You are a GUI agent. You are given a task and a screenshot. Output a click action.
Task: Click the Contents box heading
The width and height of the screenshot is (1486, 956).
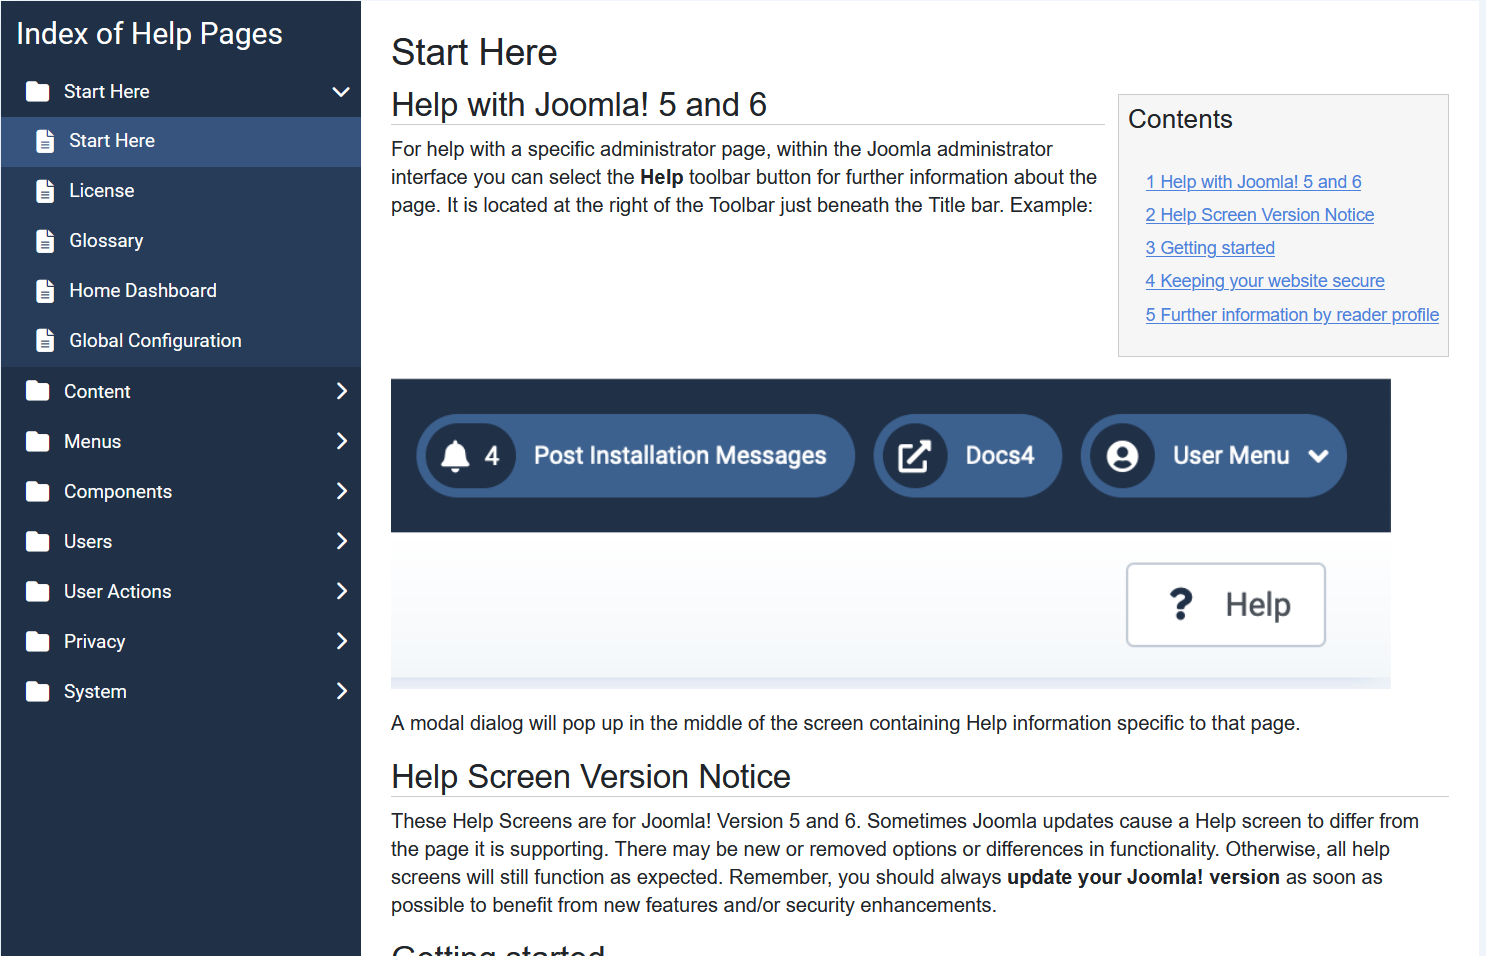[x=1180, y=119]
